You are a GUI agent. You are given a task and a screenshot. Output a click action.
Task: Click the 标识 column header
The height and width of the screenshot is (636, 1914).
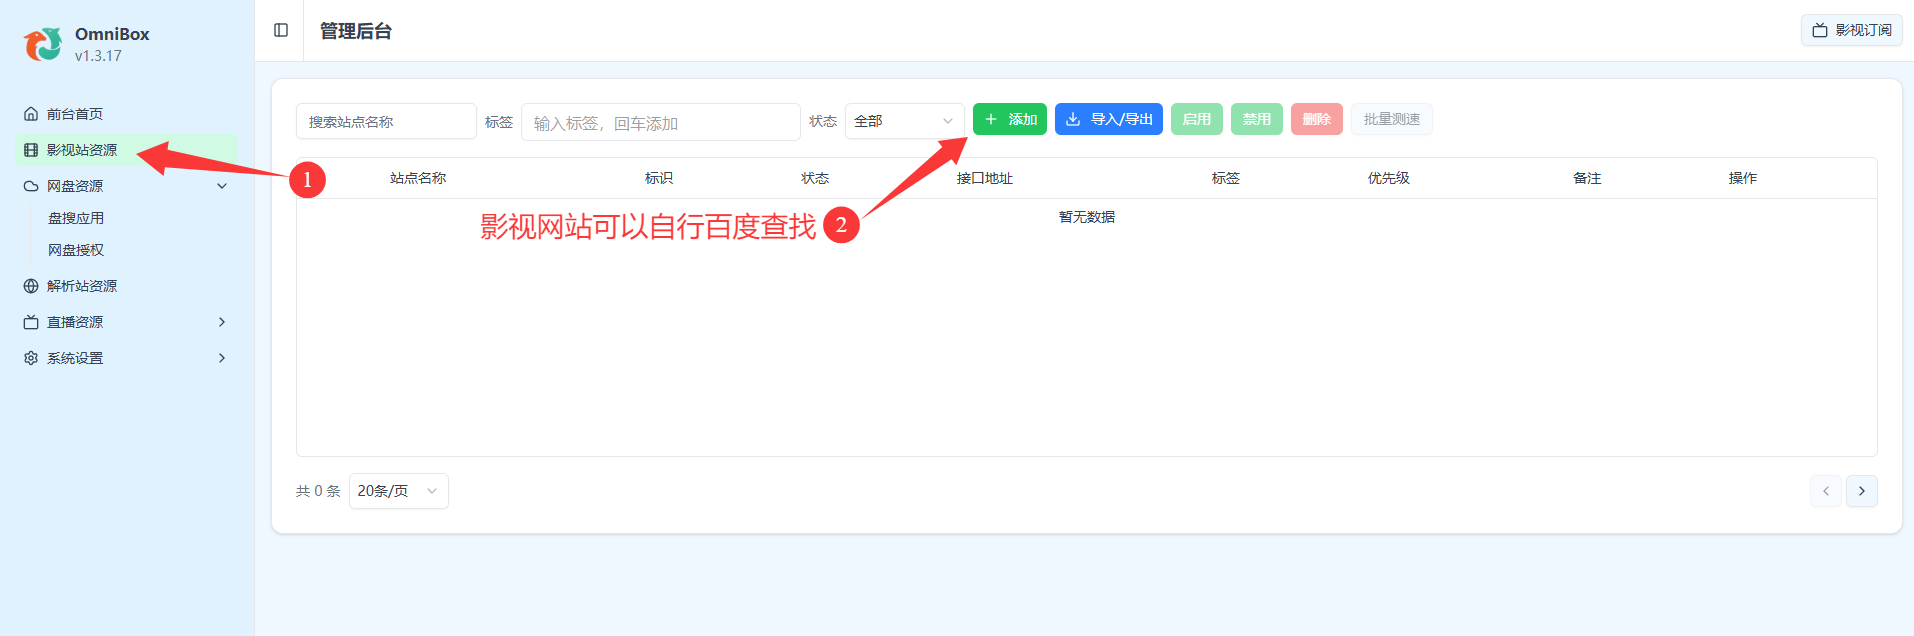point(659,178)
